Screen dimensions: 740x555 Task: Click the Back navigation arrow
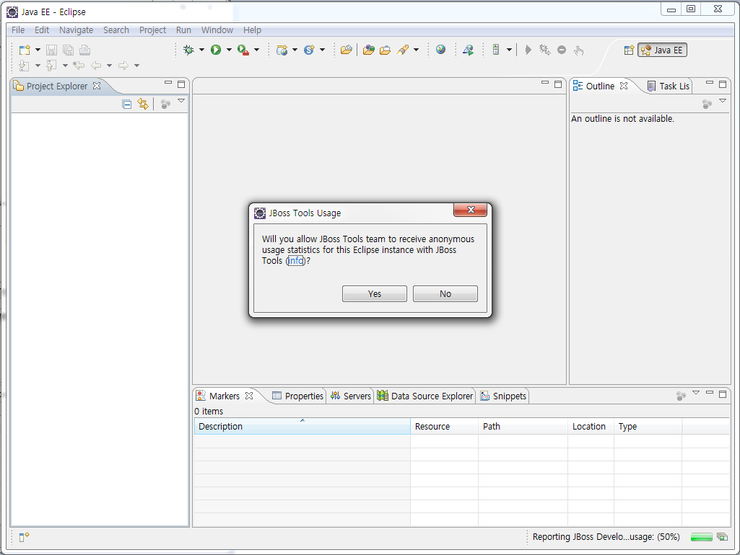pyautogui.click(x=96, y=66)
